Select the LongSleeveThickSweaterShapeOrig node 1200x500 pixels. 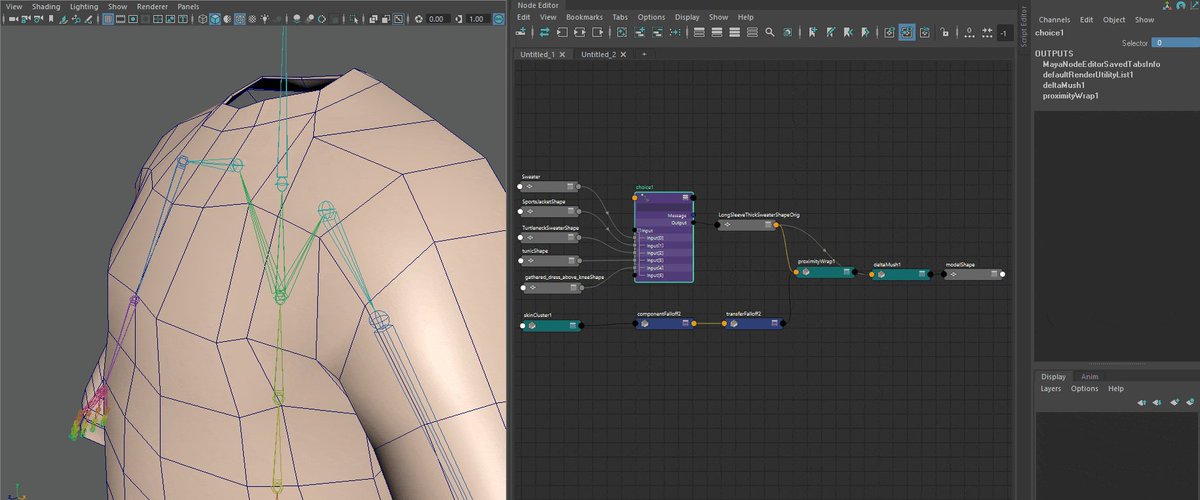point(747,225)
